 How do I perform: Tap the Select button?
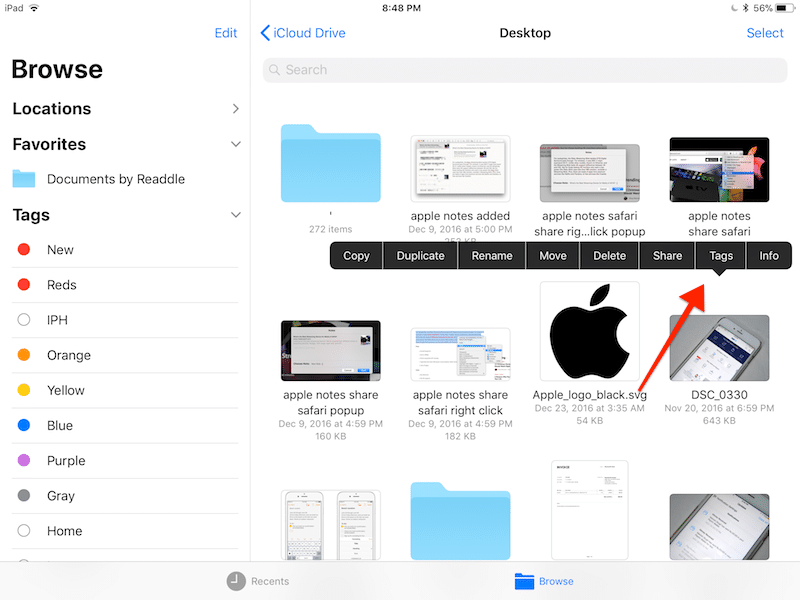tap(765, 33)
